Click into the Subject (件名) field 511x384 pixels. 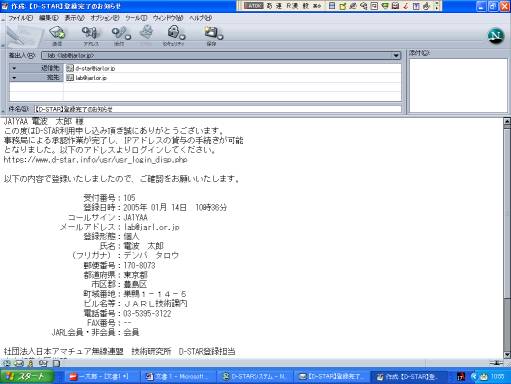pos(217,109)
